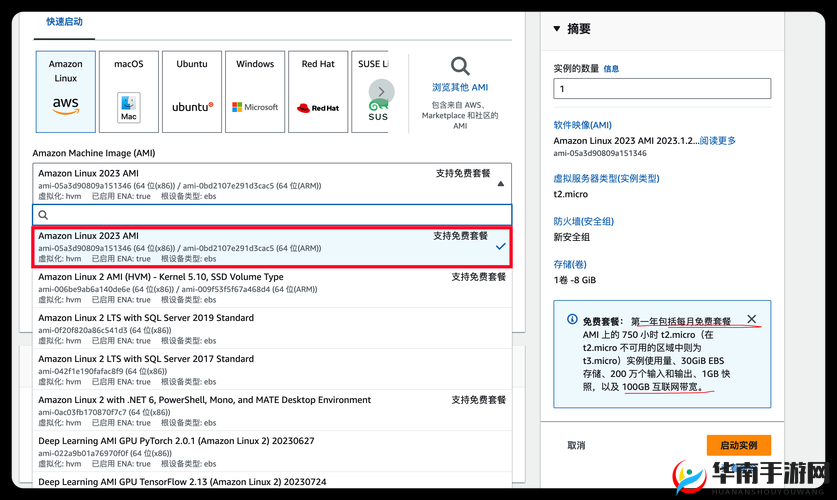Image resolution: width=837 pixels, height=500 pixels.
Task: Select the Amazon Linux 2023 AMI option with the checkmark
Action: 272,247
